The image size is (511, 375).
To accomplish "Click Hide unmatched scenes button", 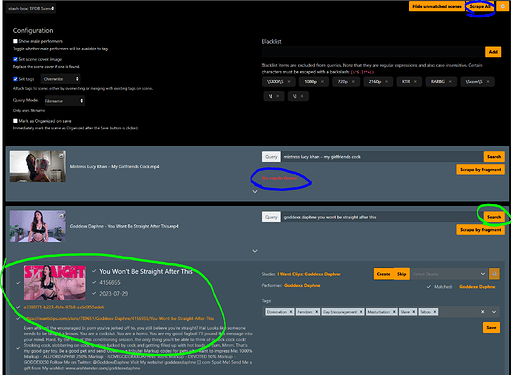I will click(437, 6).
